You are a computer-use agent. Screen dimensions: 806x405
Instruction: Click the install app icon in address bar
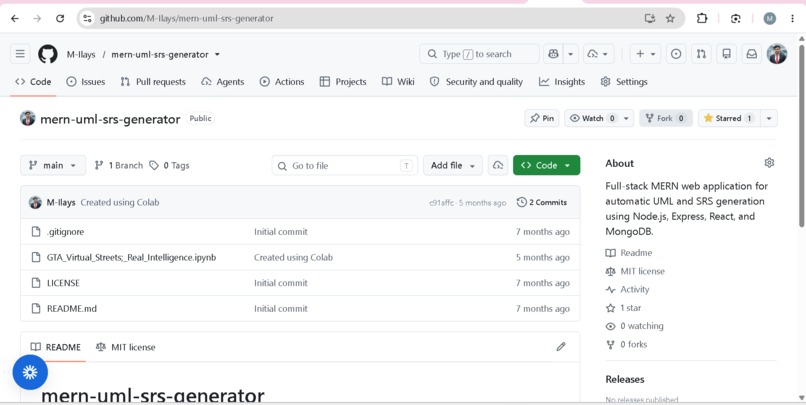(x=650, y=19)
